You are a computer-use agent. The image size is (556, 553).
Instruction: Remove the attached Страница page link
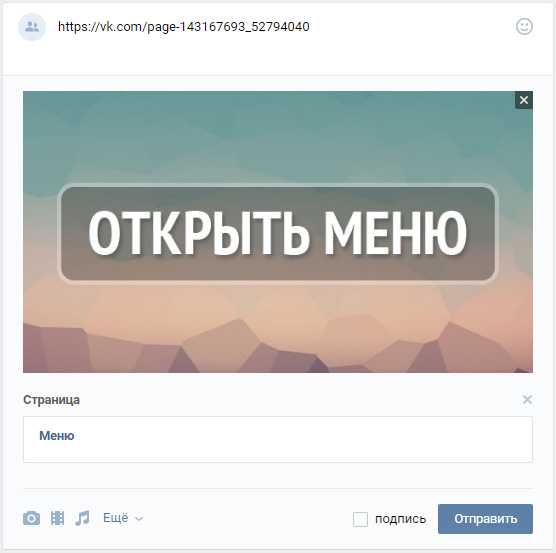[x=527, y=400]
